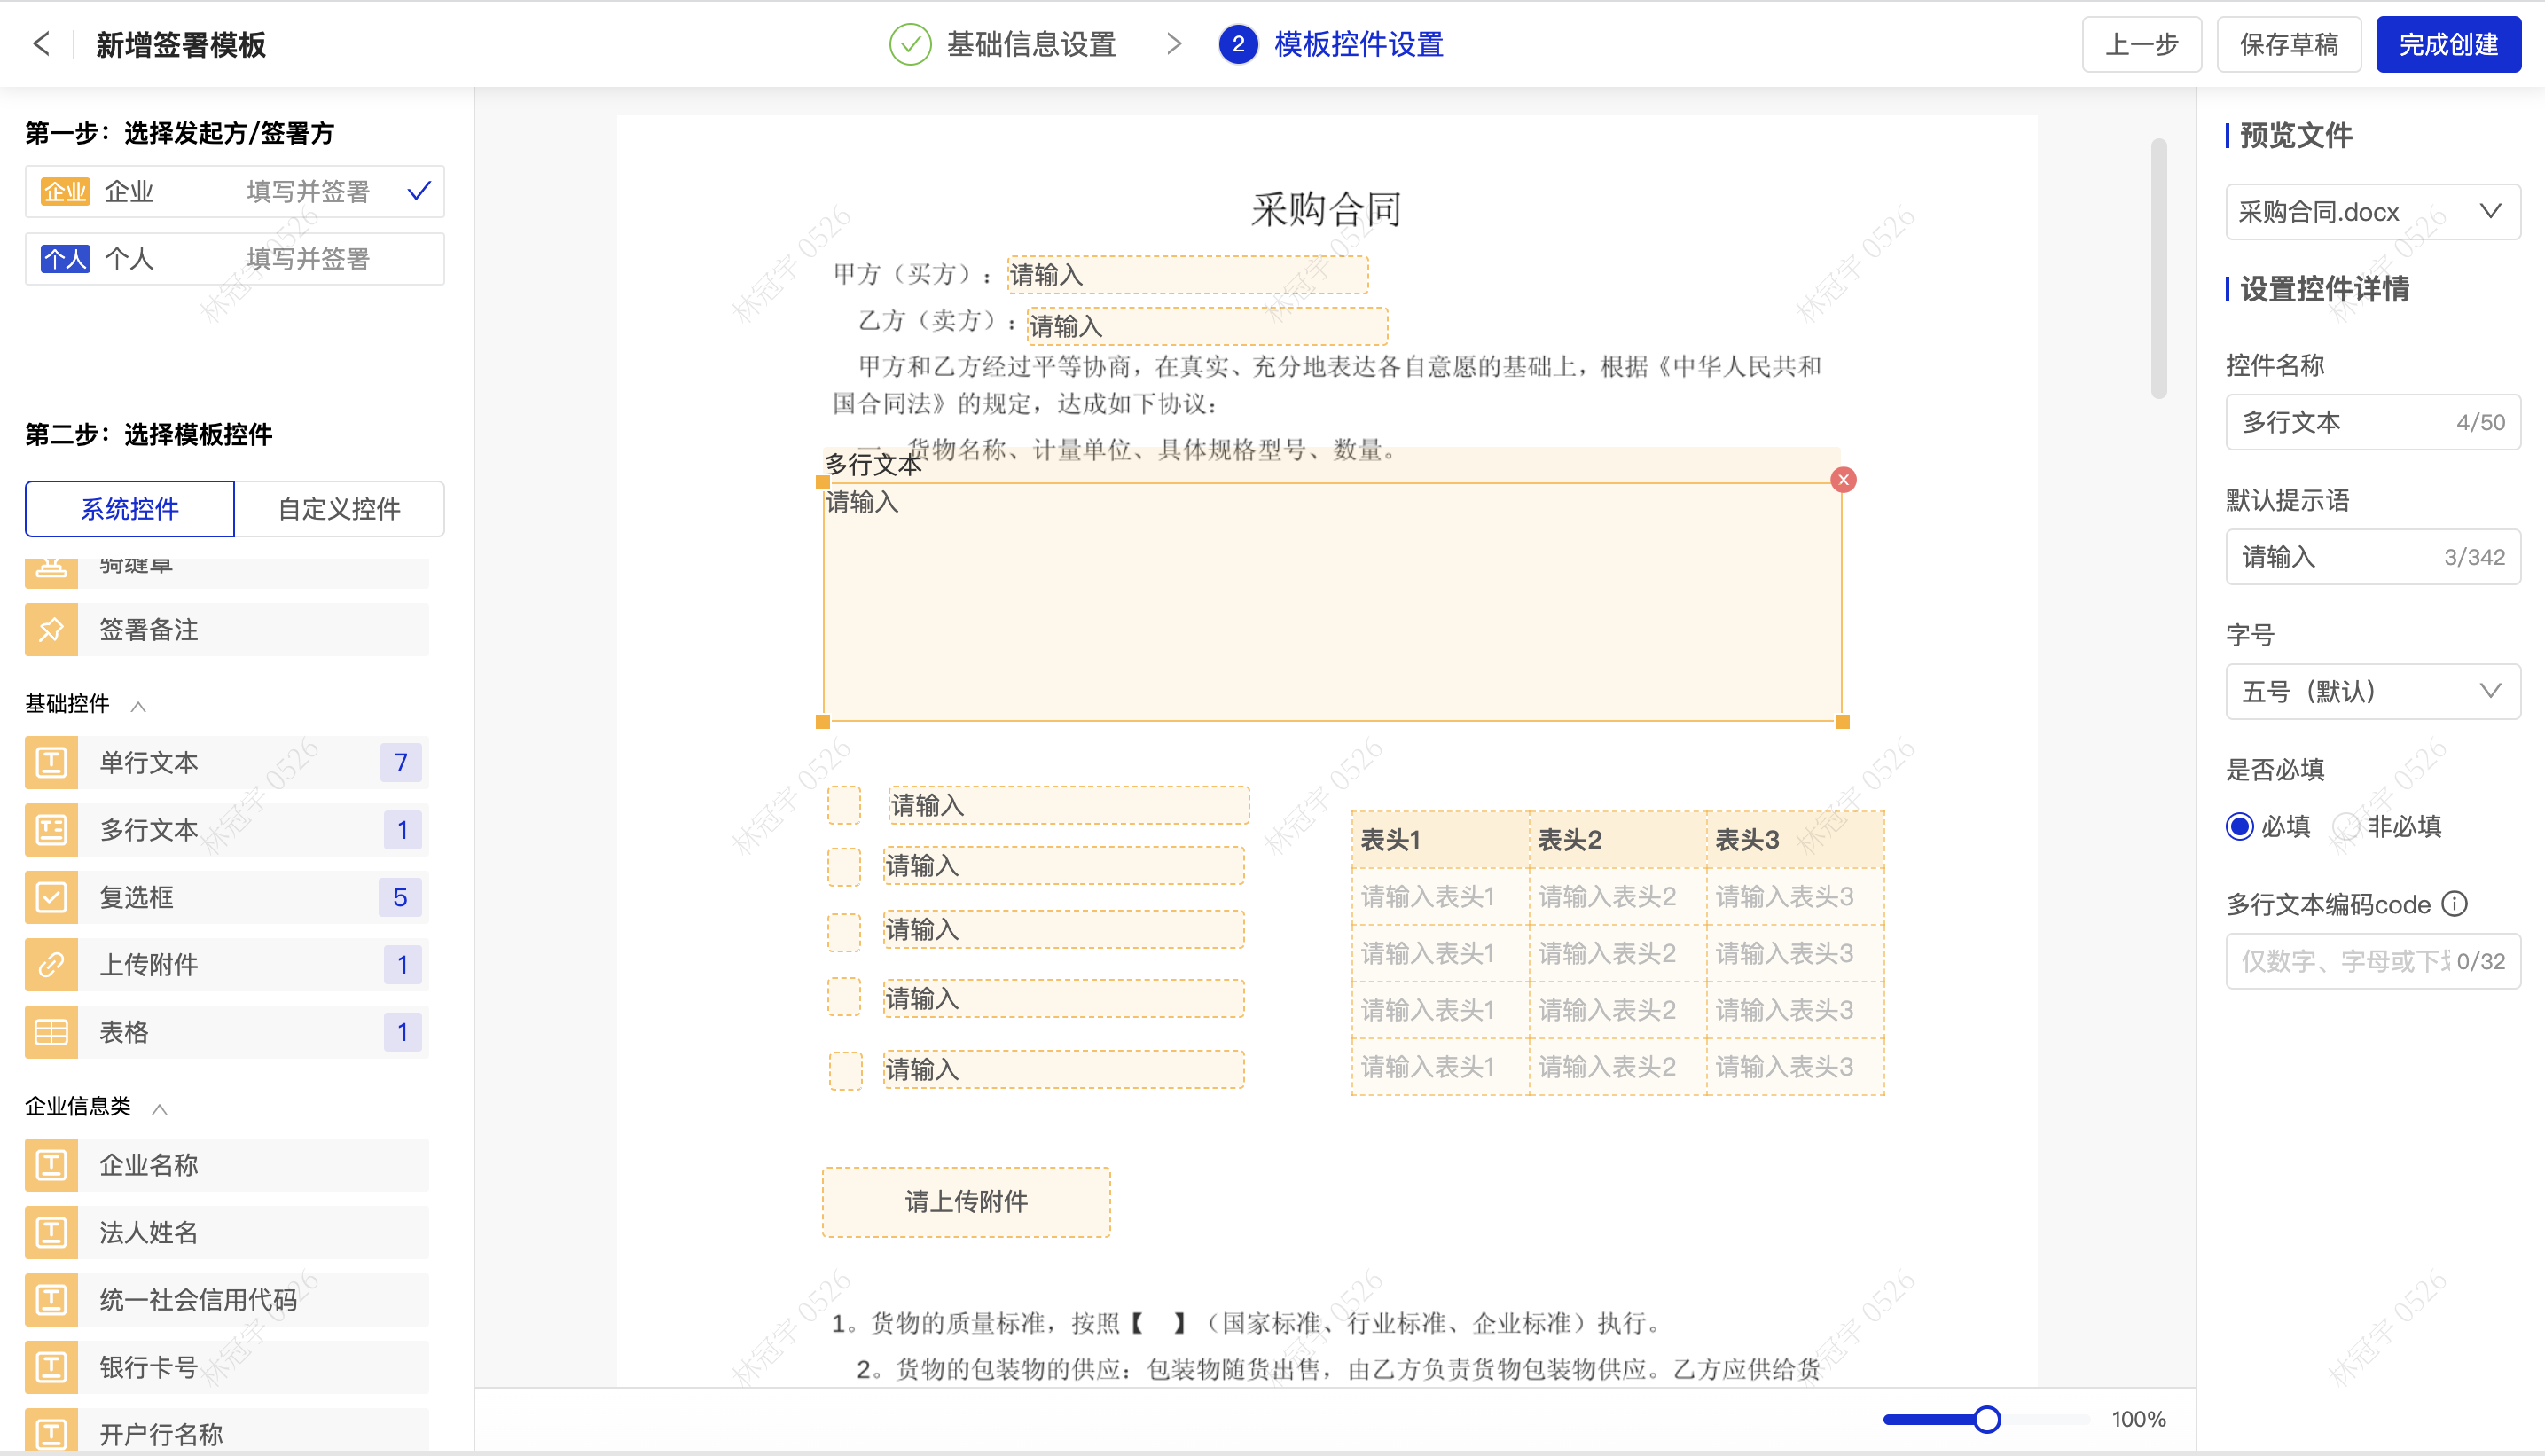The width and height of the screenshot is (2545, 1456).
Task: Click the 法人姓名 control icon
Action: tap(51, 1232)
